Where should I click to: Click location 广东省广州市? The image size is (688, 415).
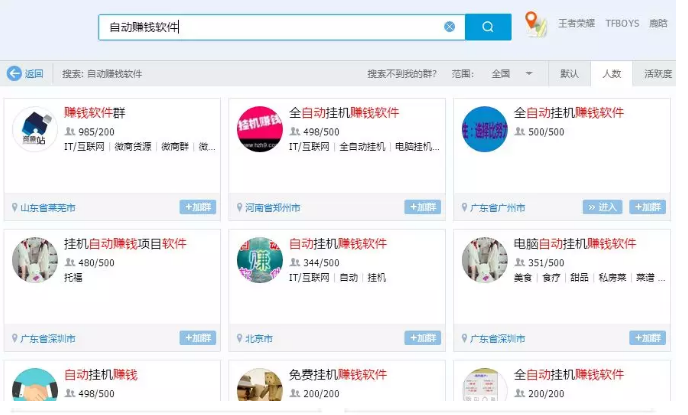498,208
